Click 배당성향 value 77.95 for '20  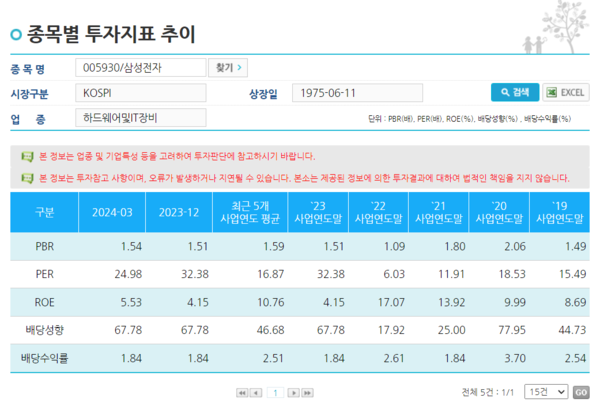tap(512, 330)
